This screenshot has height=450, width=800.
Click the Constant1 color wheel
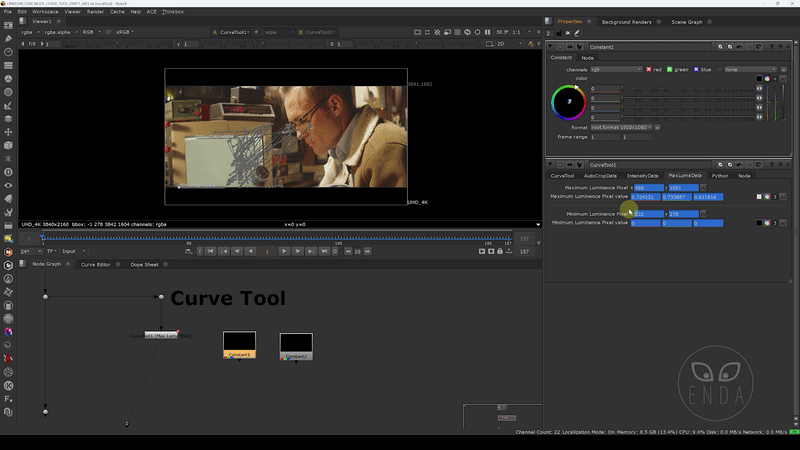(x=568, y=102)
